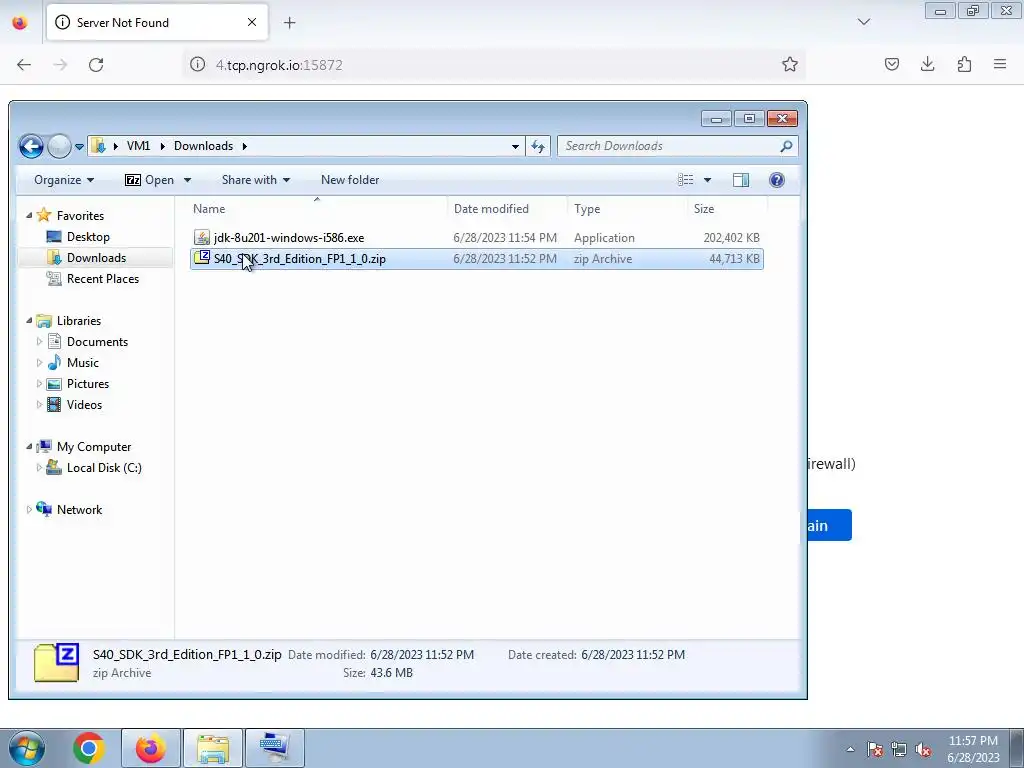Open Local Disk (C:)
The image size is (1024, 768).
pos(104,468)
